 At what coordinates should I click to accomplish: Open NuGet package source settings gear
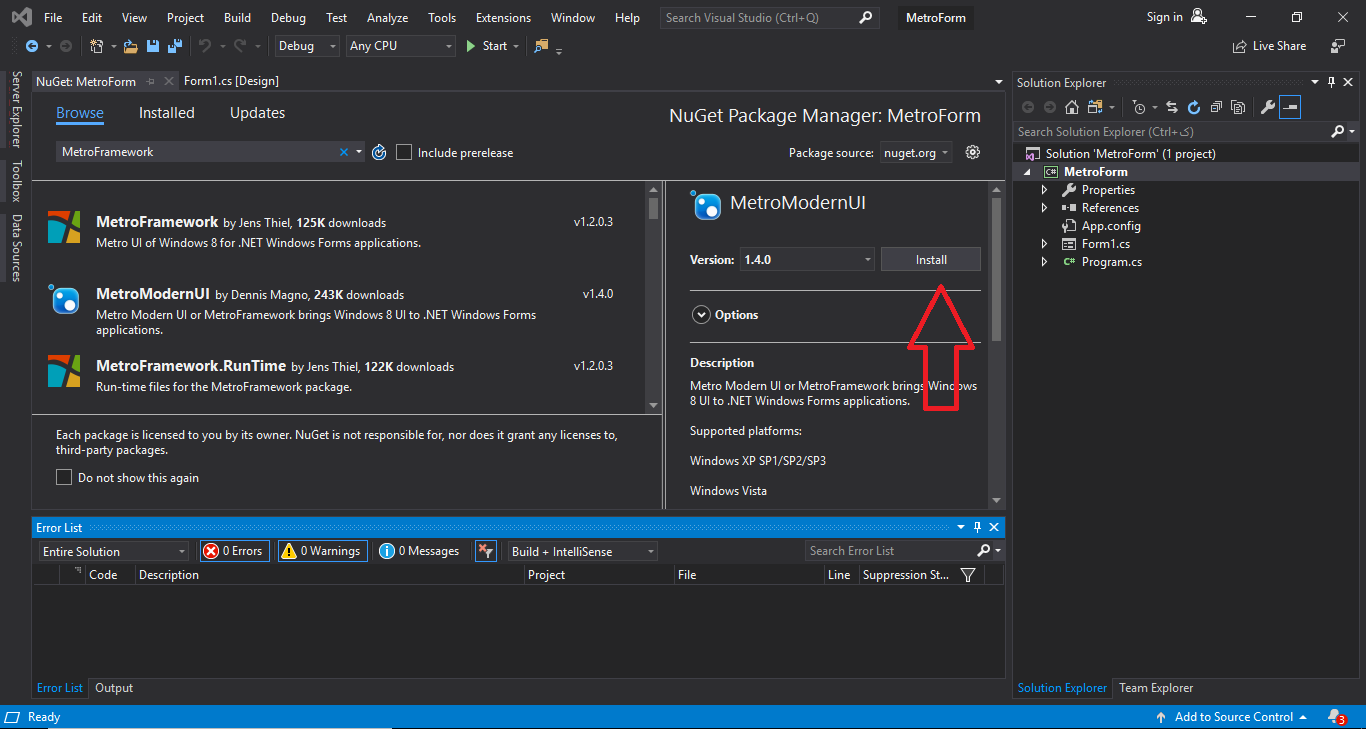972,152
